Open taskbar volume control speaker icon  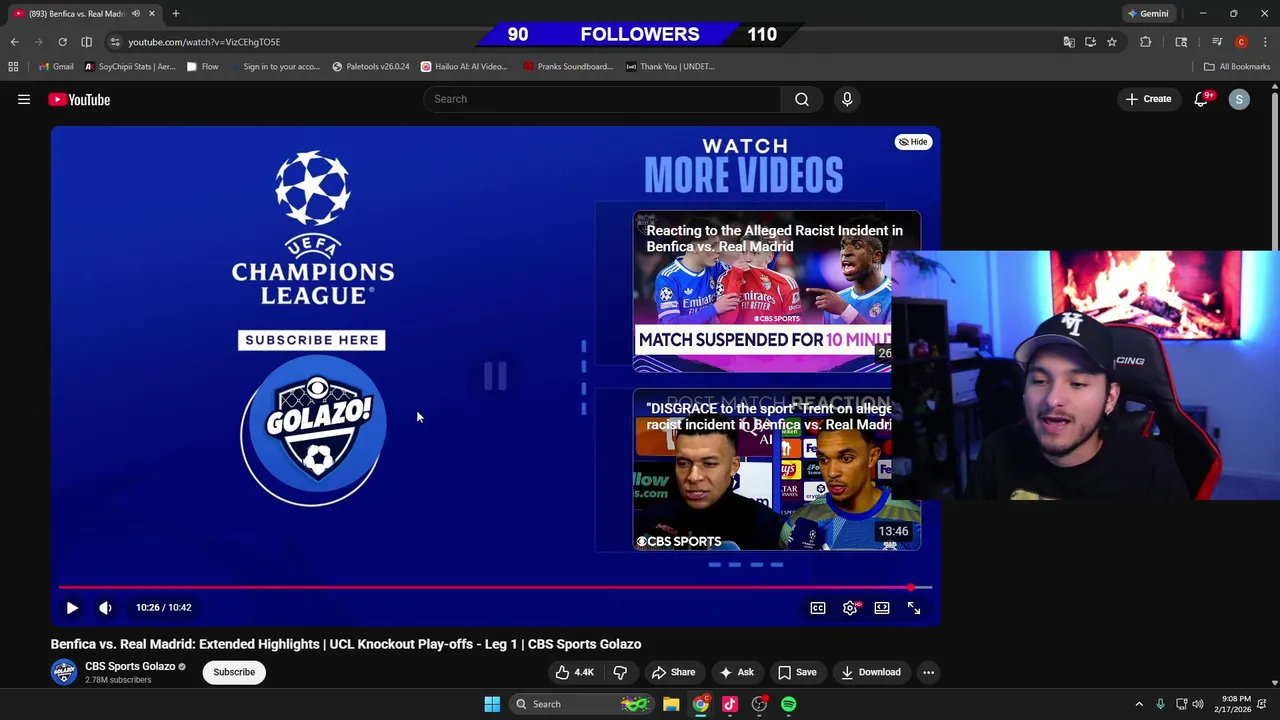pyautogui.click(x=1198, y=704)
